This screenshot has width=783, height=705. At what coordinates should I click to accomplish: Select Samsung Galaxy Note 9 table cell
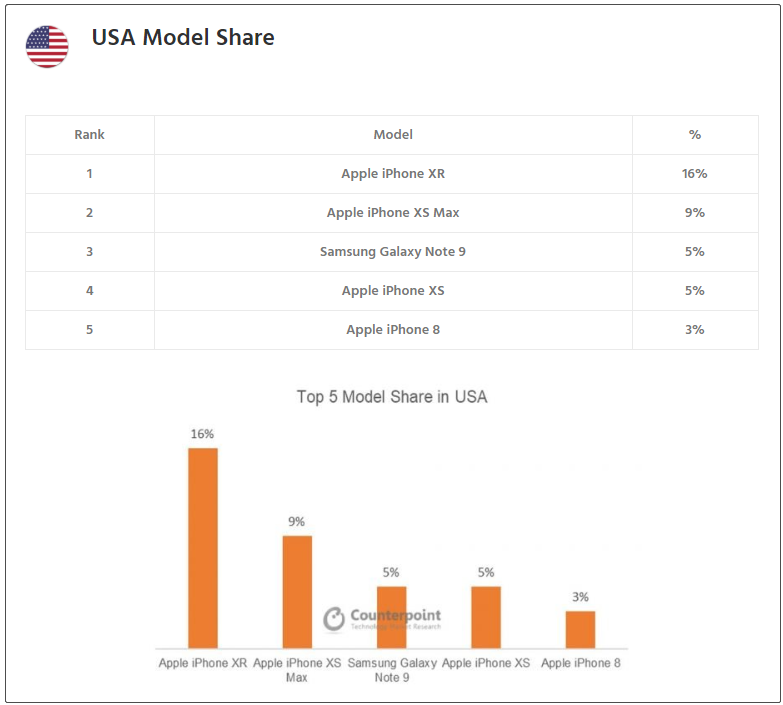393,252
